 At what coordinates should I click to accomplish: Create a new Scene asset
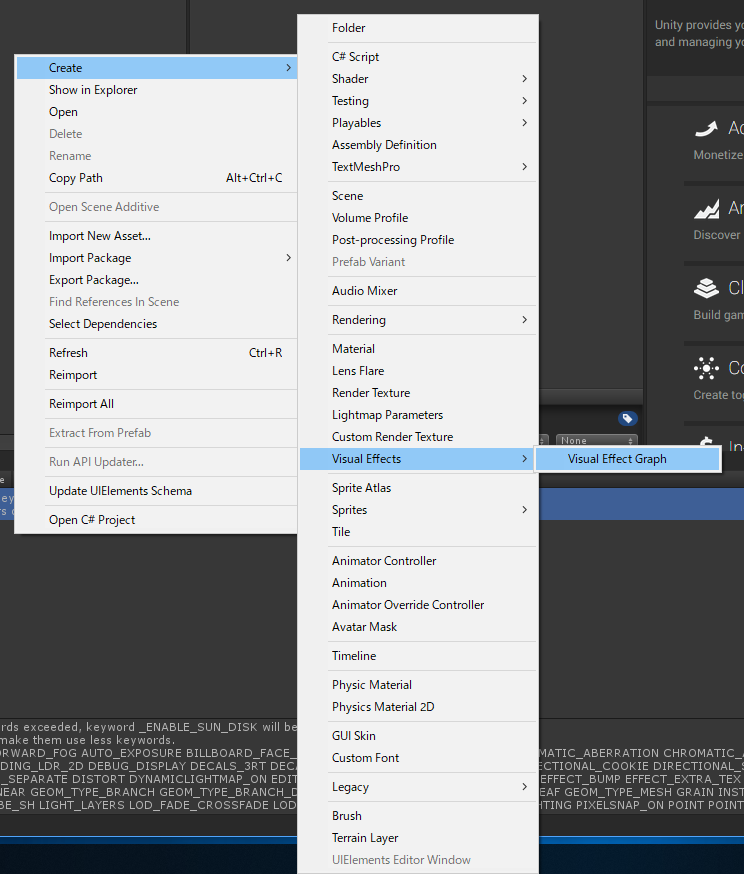pos(418,196)
